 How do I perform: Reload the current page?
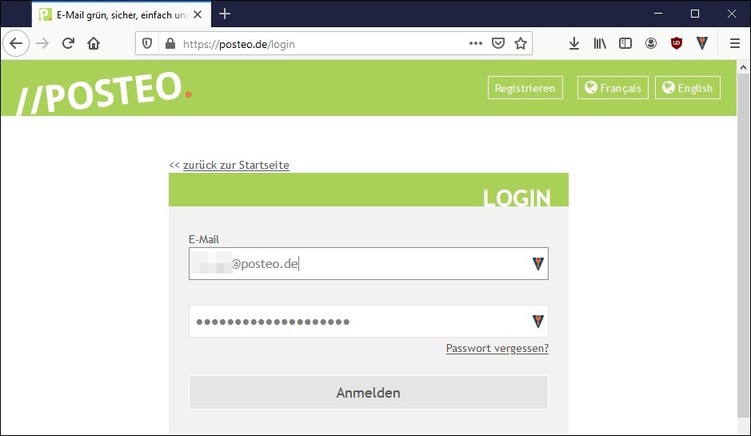pyautogui.click(x=68, y=44)
